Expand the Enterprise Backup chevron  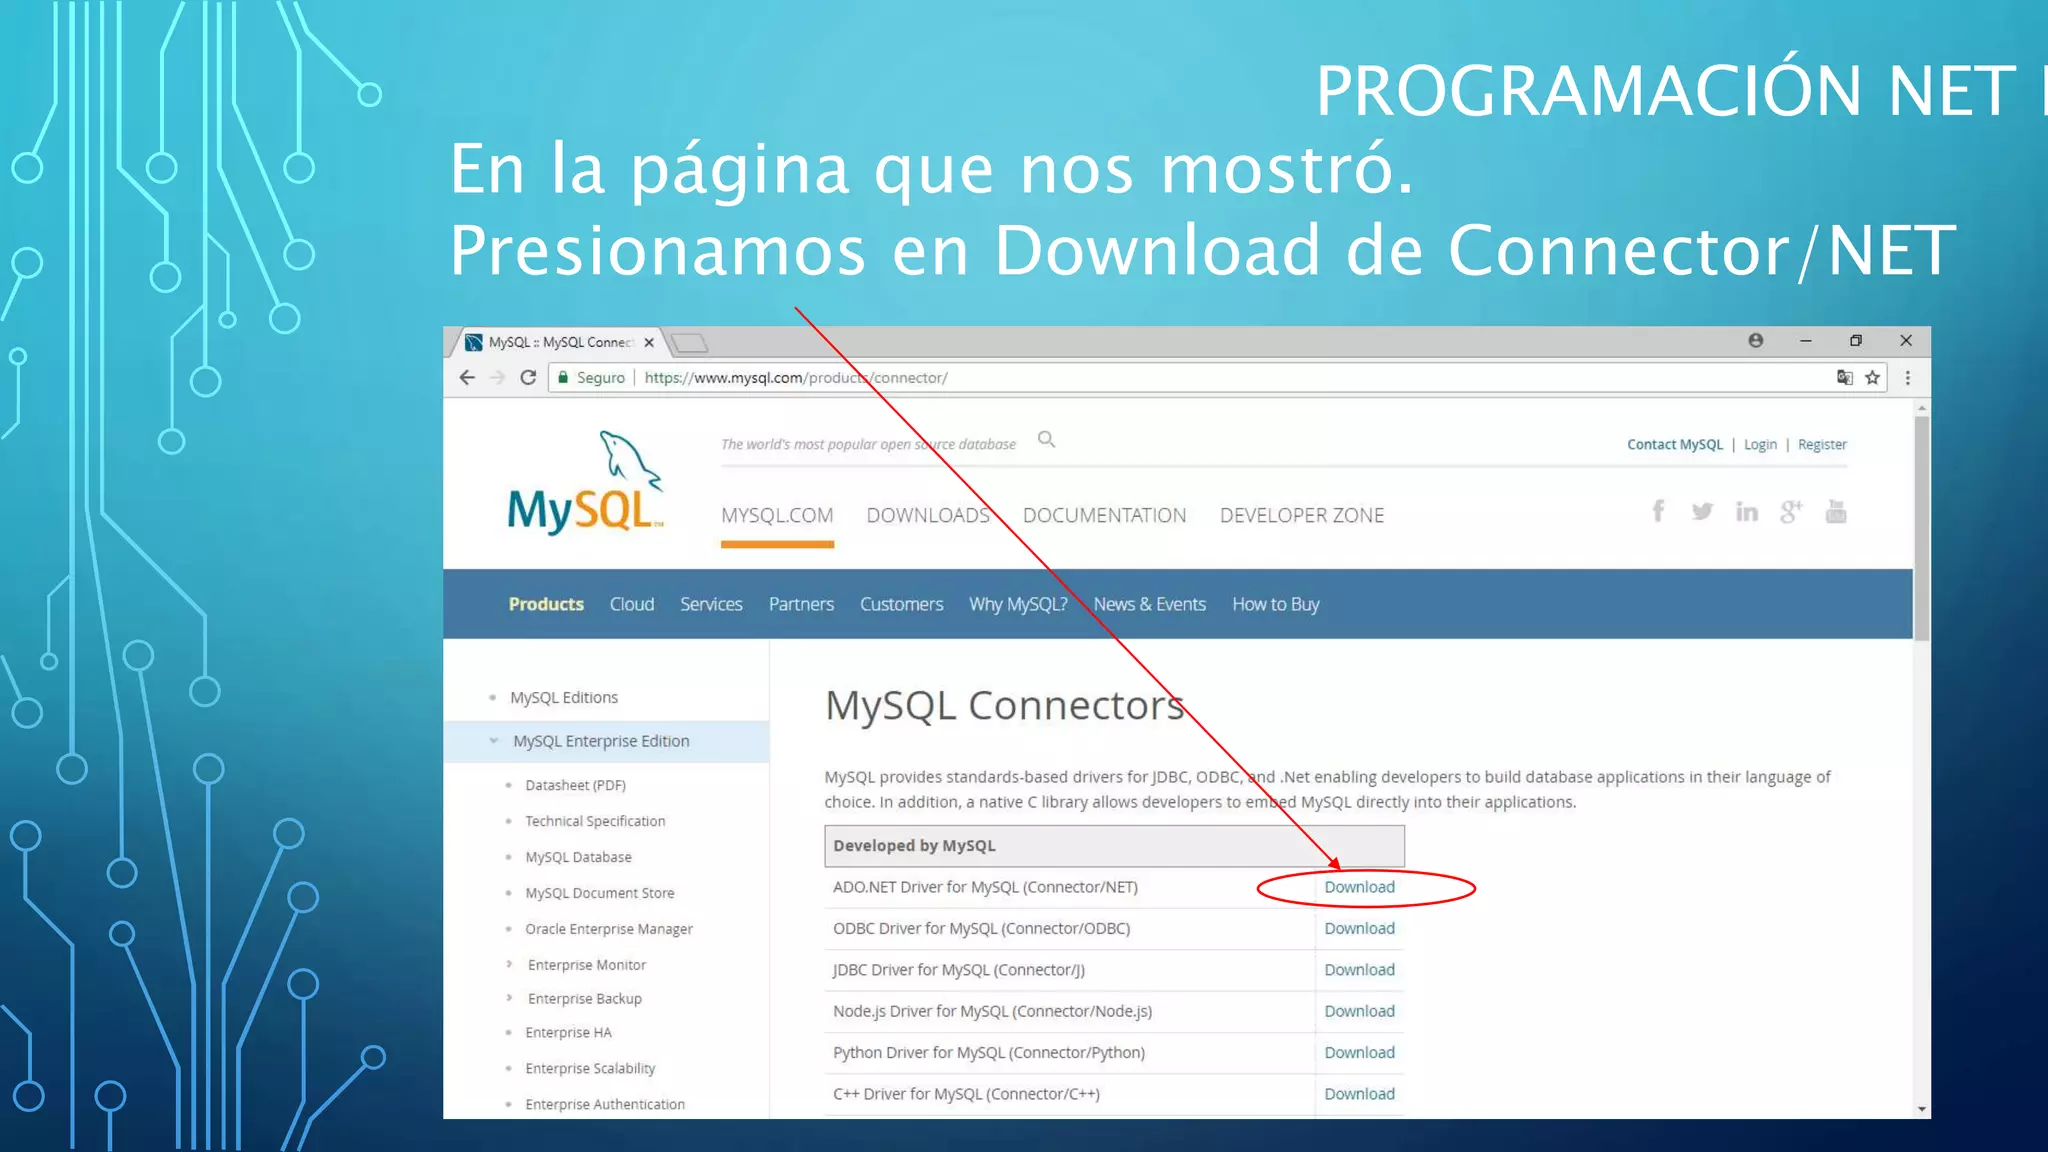[x=509, y=998]
